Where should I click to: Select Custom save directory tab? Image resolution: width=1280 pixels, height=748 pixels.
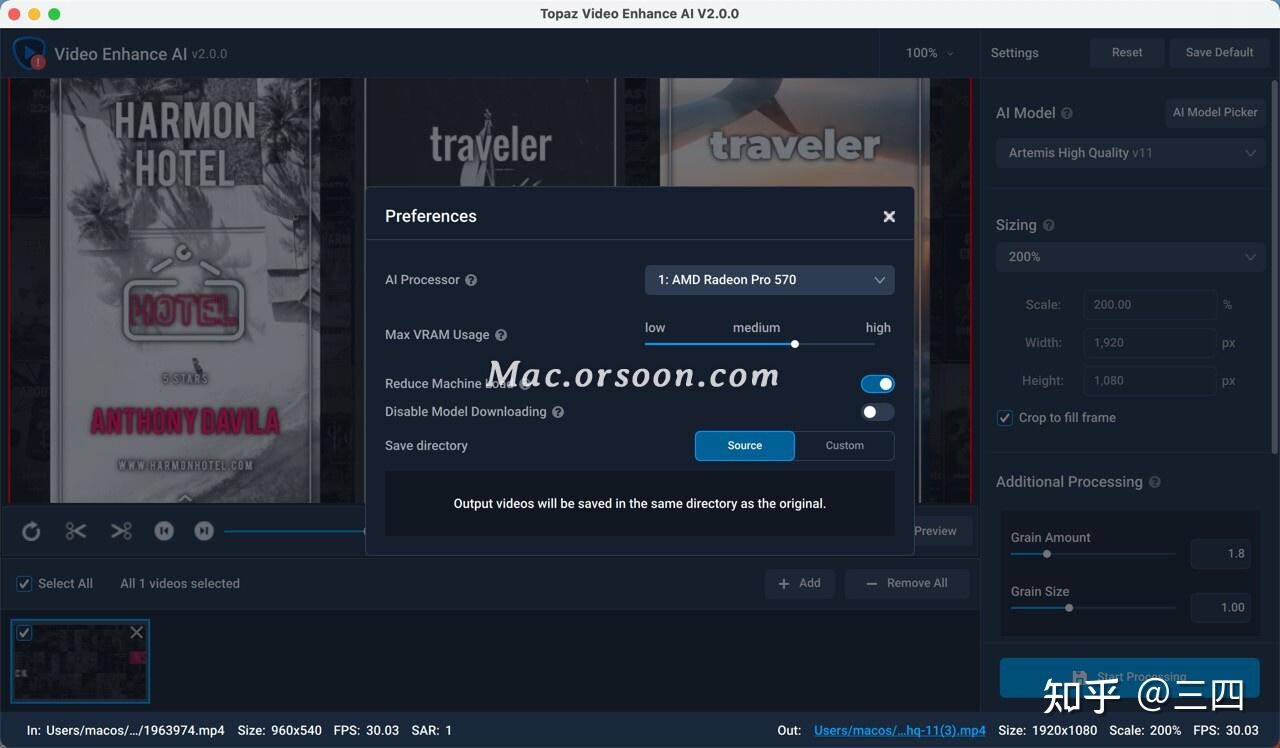pos(845,446)
